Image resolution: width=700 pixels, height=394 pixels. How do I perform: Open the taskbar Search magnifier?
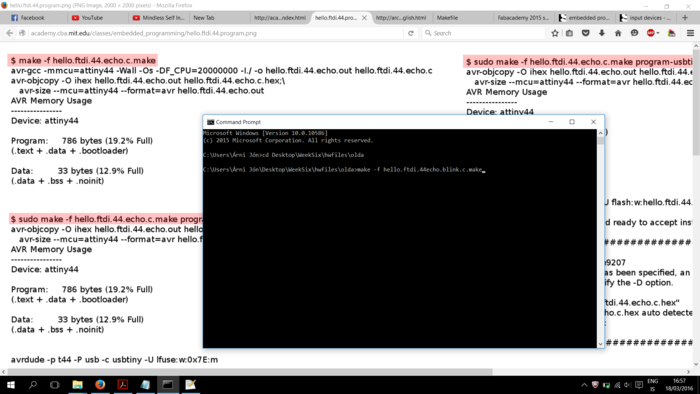(33, 385)
